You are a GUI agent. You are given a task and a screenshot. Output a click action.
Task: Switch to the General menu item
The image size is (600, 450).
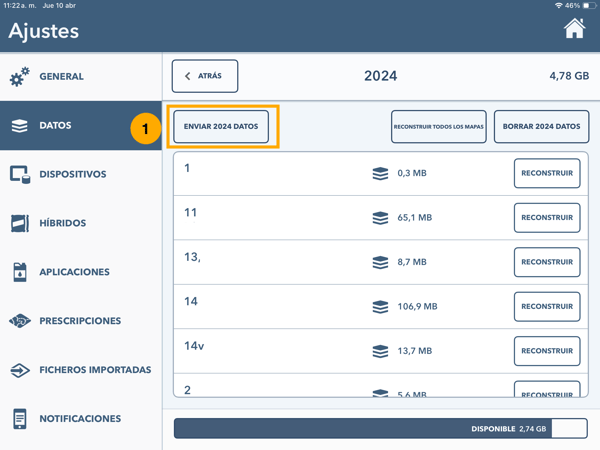[x=81, y=77]
